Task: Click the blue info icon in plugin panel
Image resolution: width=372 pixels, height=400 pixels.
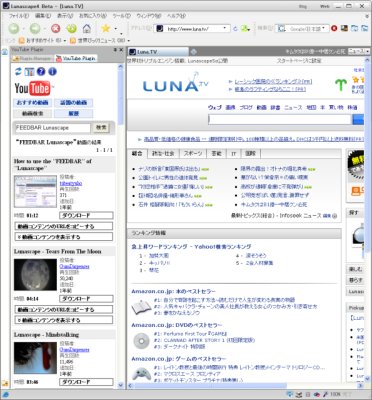Action: [x=52, y=71]
